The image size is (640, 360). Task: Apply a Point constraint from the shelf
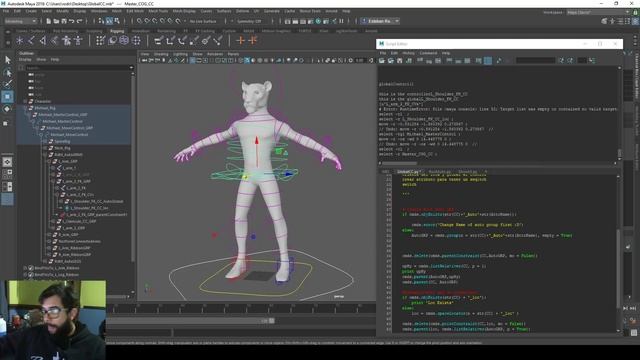[x=171, y=40]
